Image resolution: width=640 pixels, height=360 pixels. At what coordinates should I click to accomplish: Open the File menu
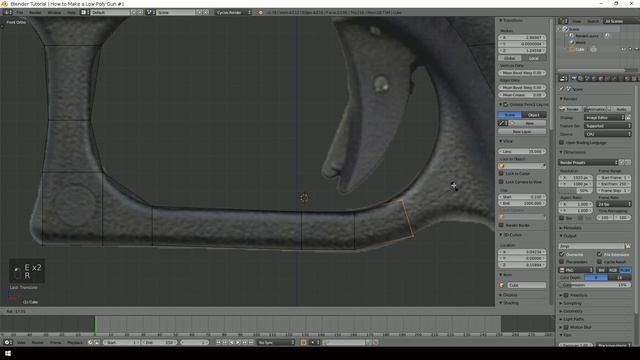point(20,12)
